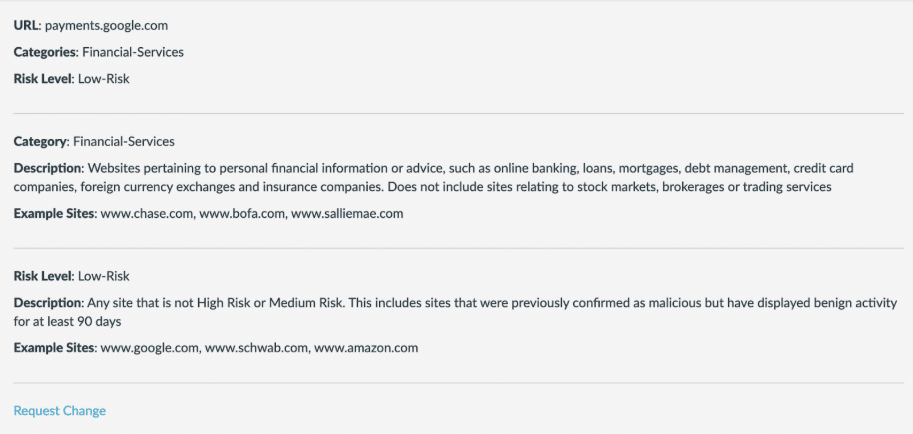Click www.salliemae.com example site
The height and width of the screenshot is (434, 913).
click(x=347, y=214)
